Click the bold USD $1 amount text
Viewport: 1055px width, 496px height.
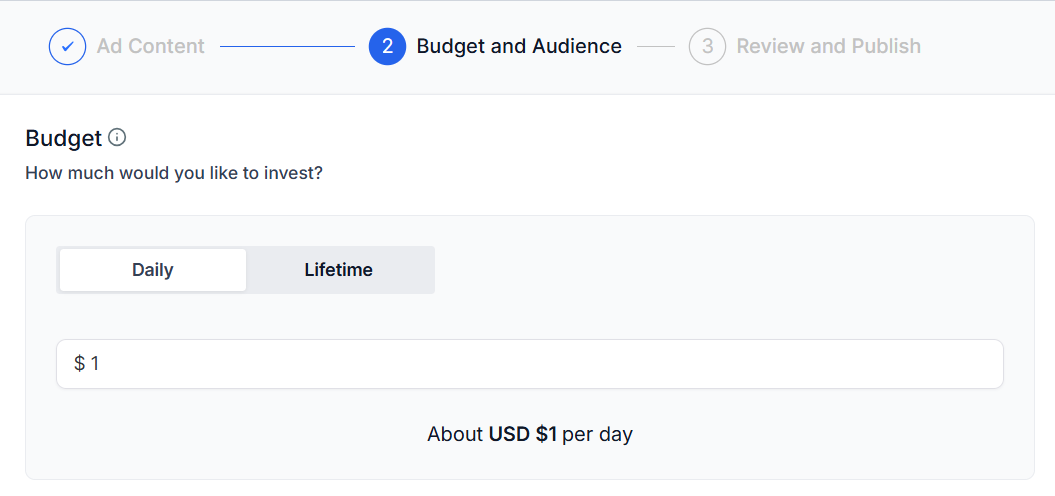pyautogui.click(x=523, y=435)
